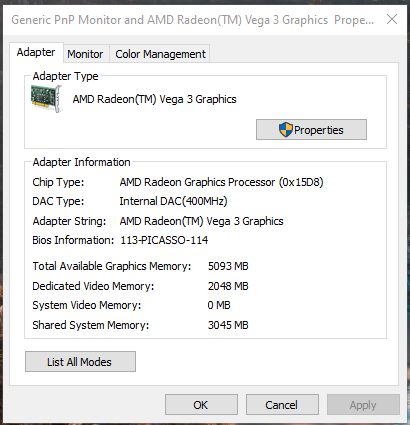Close the properties dialog with X
The width and height of the screenshot is (410, 425).
click(x=392, y=19)
